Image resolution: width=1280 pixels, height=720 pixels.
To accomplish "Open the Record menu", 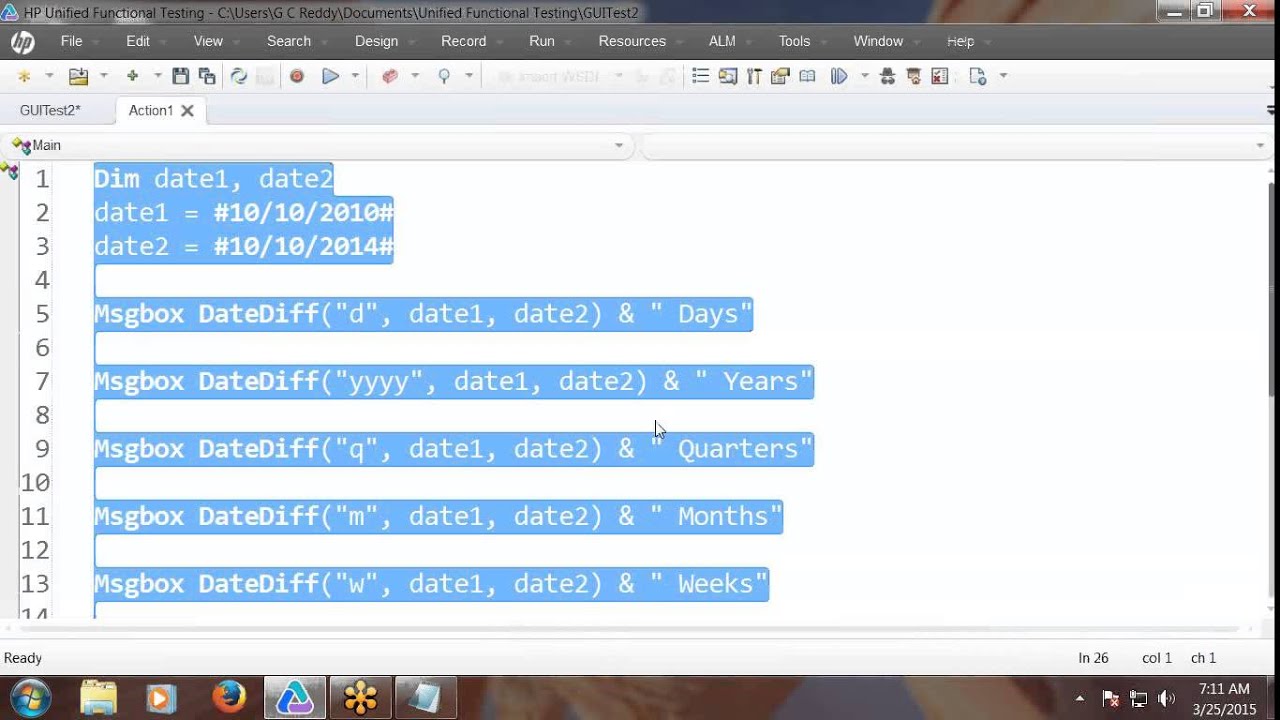I will [464, 41].
